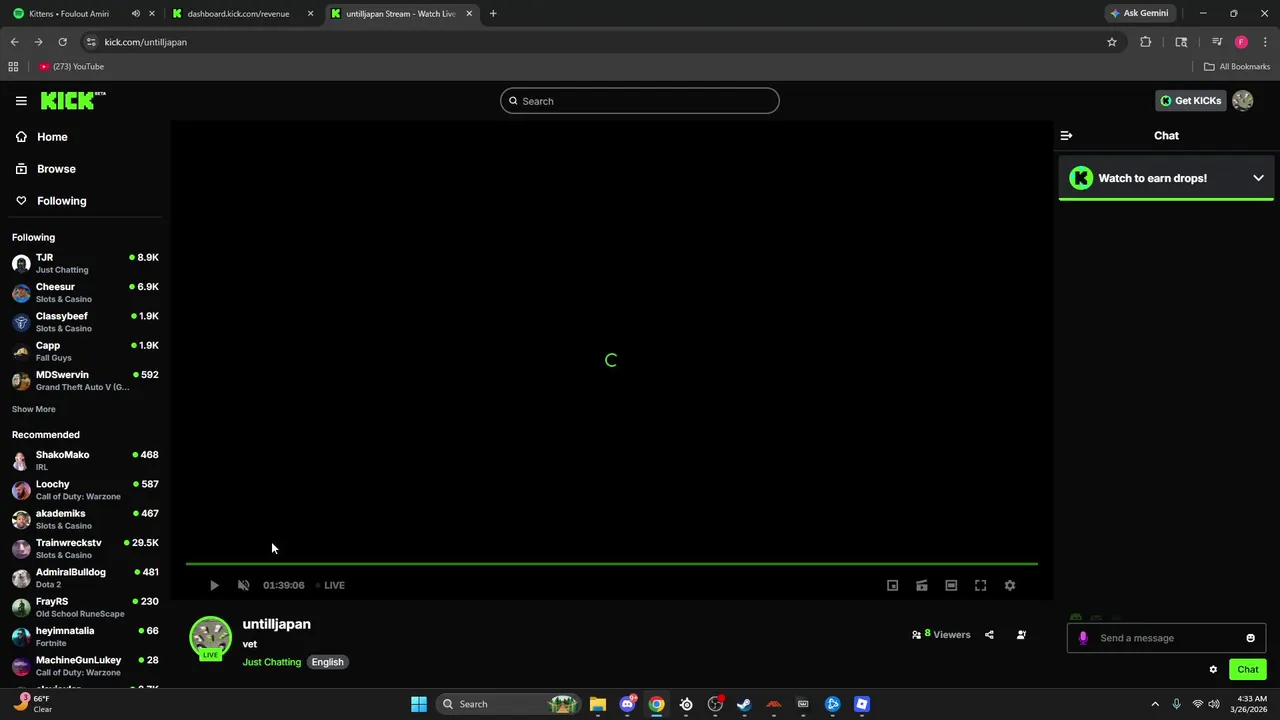The width and height of the screenshot is (1280, 720).
Task: Expand Show More followed channels
Action: coord(34,409)
